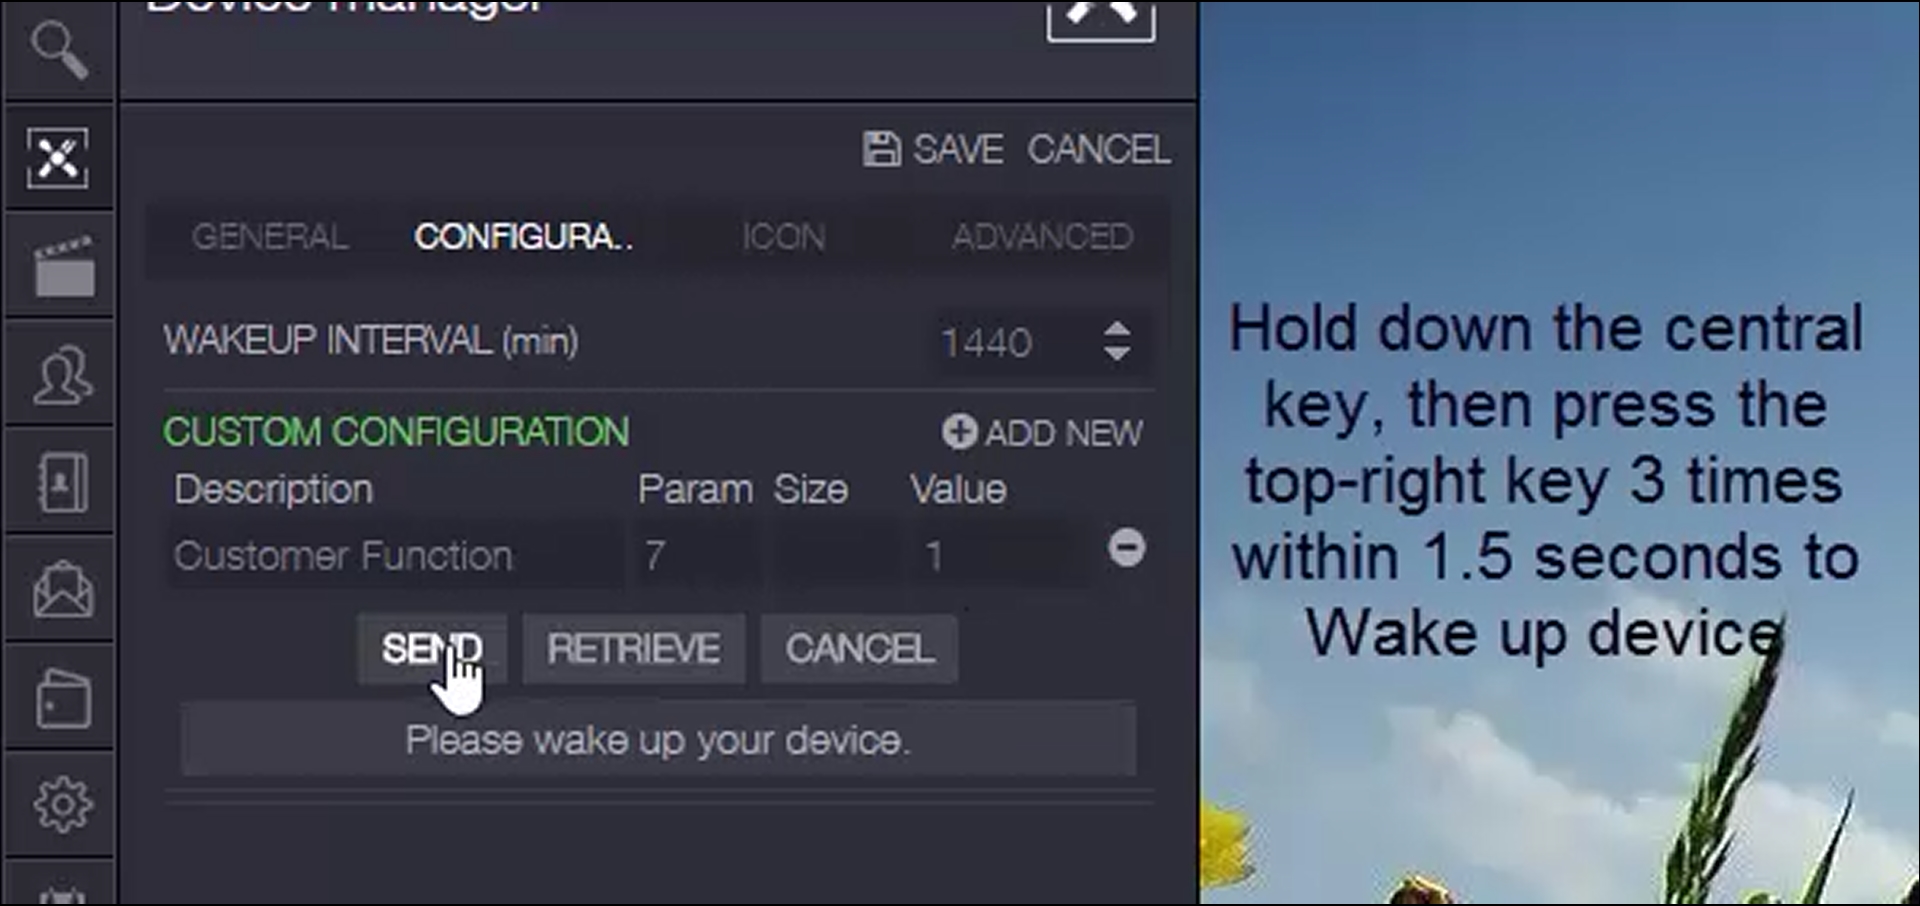Increase the wakeup interval value
This screenshot has width=1920, height=906.
click(1117, 330)
